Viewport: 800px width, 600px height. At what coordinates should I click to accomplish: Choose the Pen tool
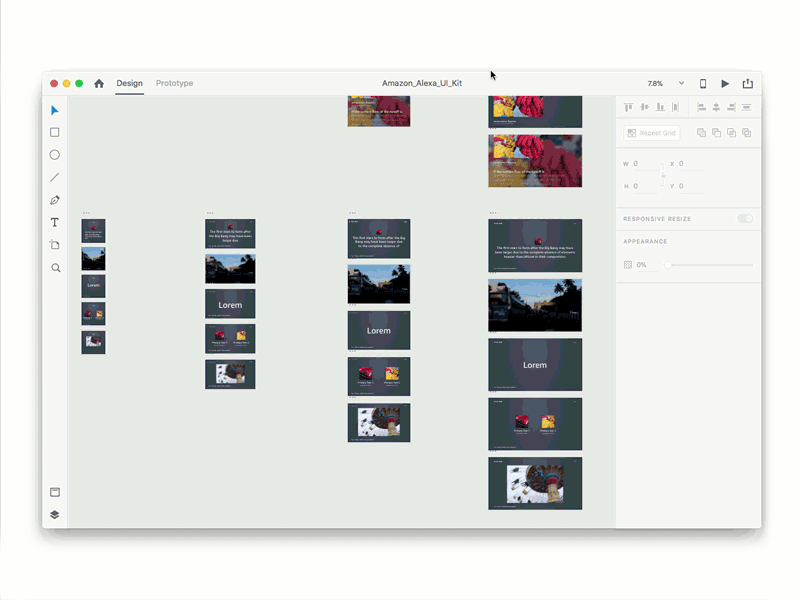55,197
